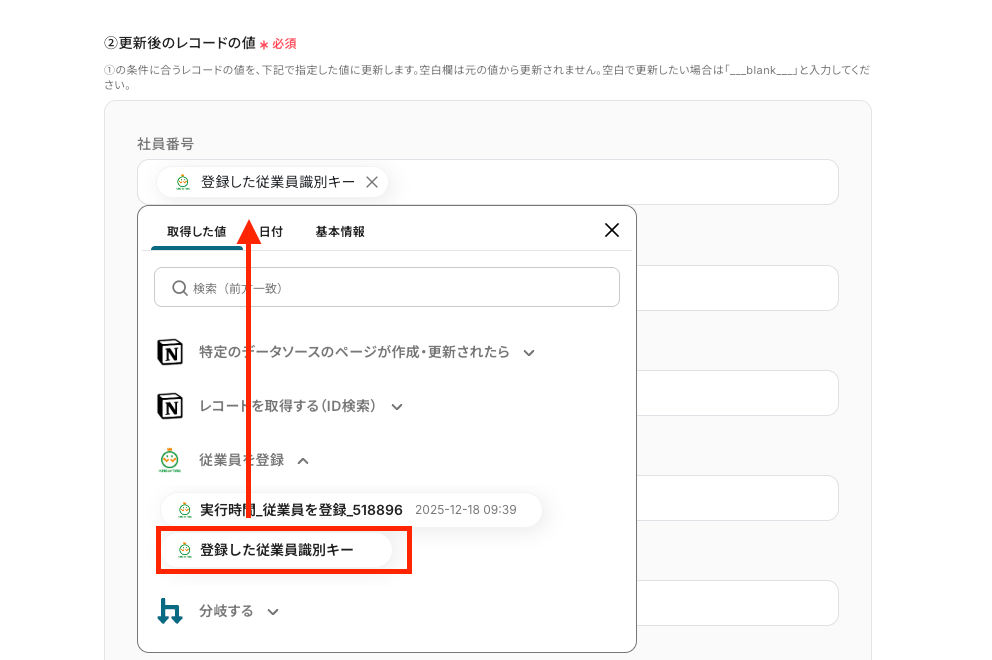Expand the 分岐する section chevron
The width and height of the screenshot is (992, 660).
pyautogui.click(x=273, y=612)
